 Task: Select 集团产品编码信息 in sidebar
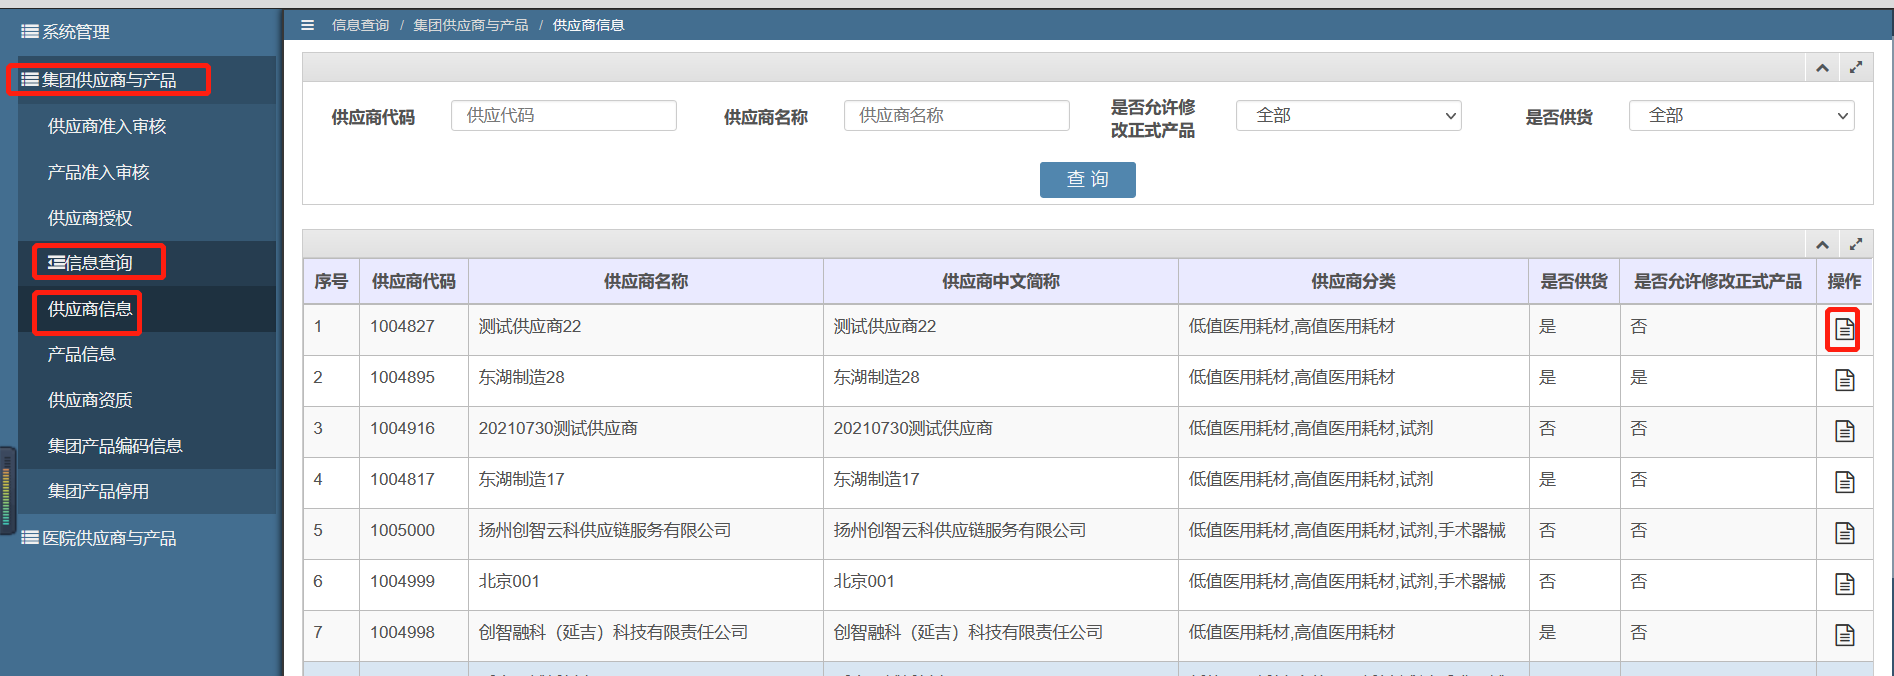(115, 446)
